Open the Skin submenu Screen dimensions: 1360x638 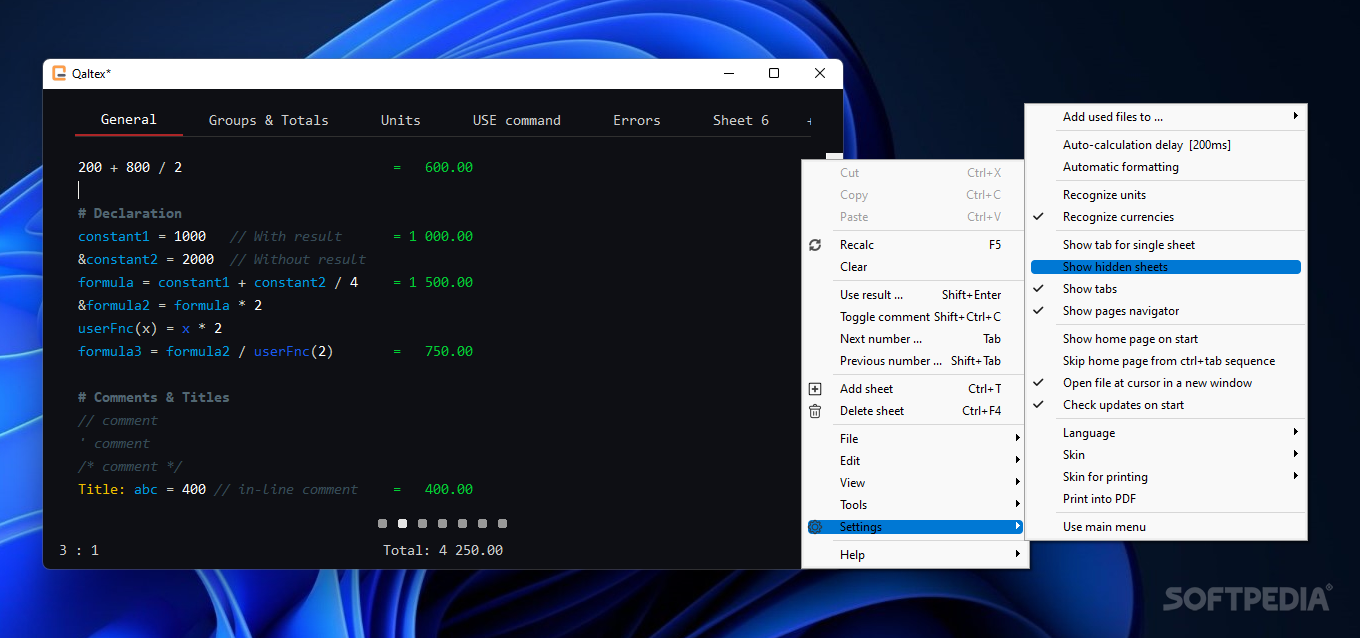[x=1166, y=455]
